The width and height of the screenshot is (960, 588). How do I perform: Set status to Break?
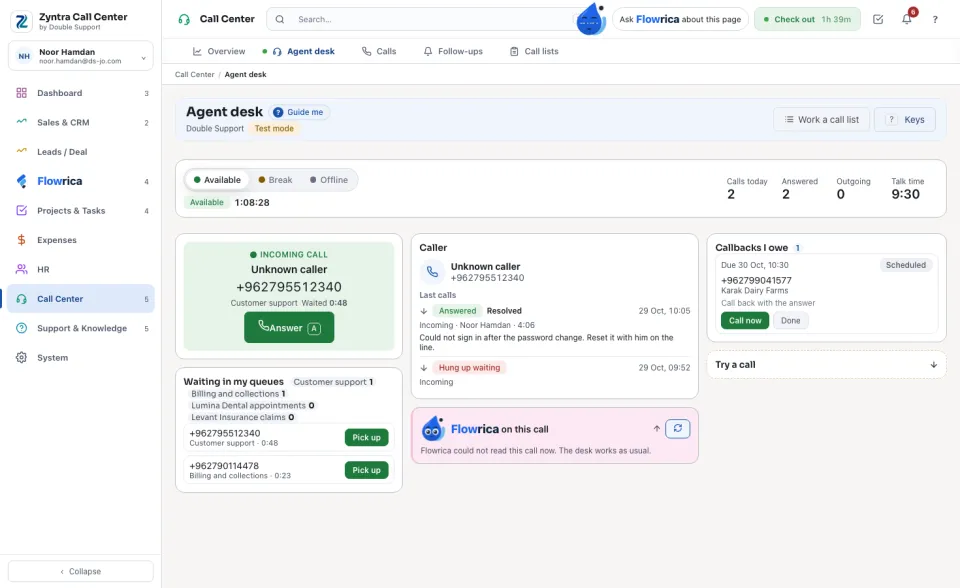[x=276, y=179]
